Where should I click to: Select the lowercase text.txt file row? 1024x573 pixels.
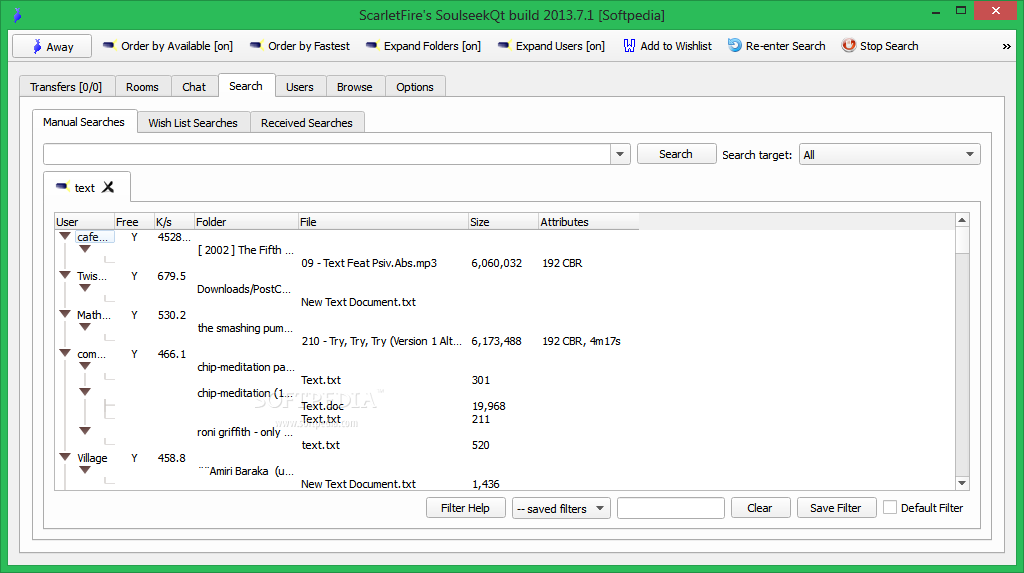pyautogui.click(x=320, y=445)
